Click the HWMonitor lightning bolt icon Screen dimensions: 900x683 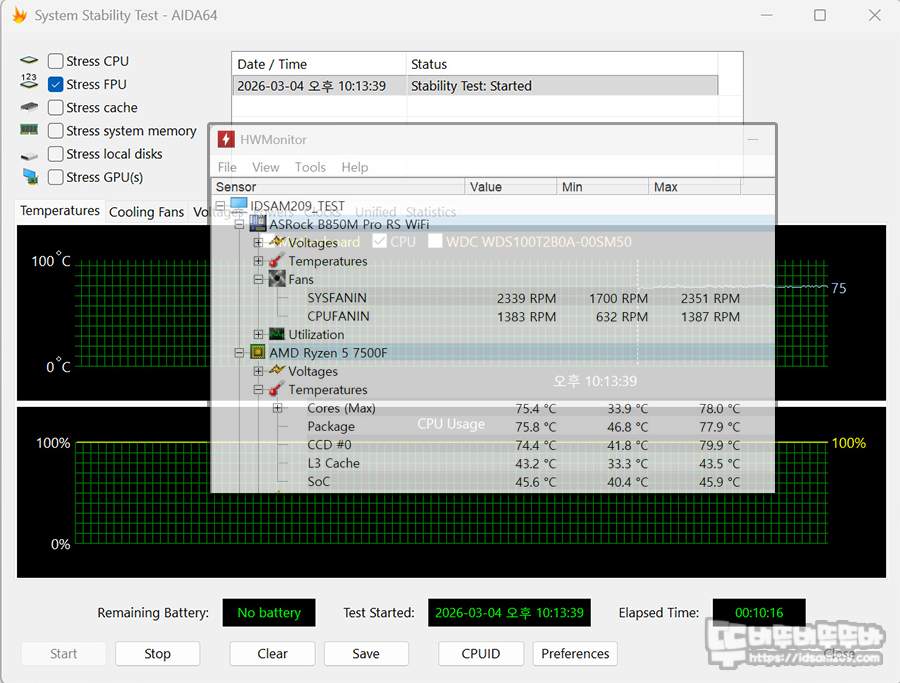(226, 139)
